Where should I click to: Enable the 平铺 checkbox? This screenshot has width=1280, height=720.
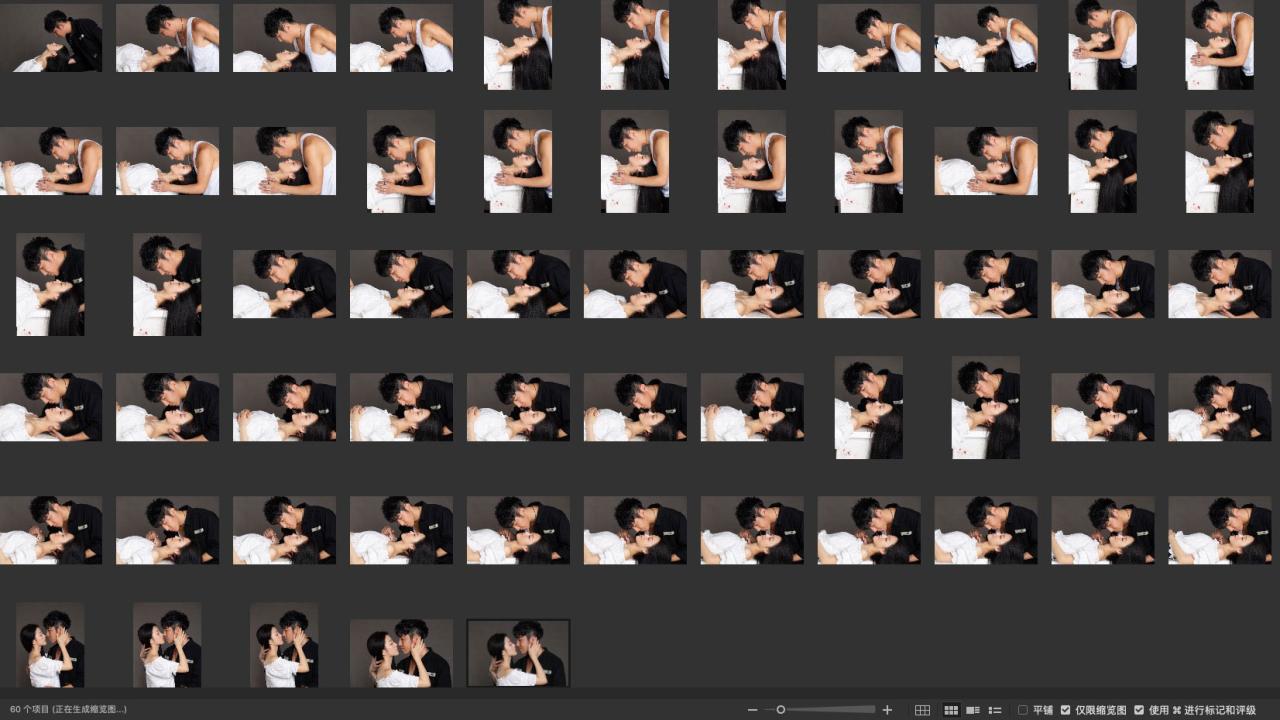pos(1023,710)
